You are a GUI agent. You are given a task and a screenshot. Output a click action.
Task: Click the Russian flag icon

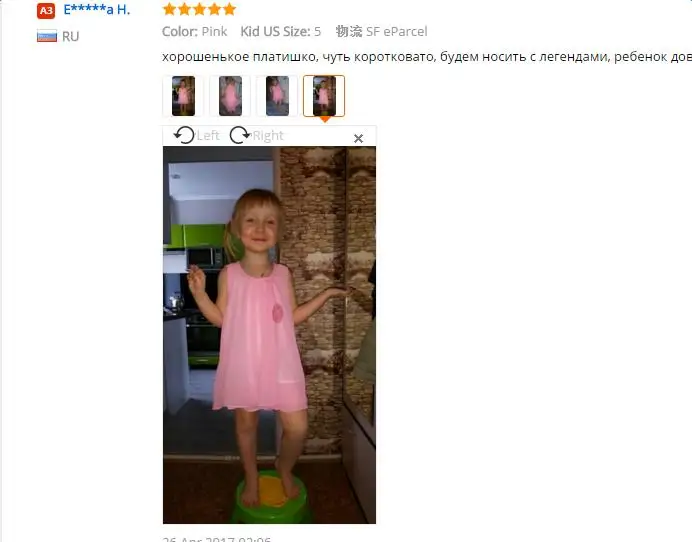tap(47, 36)
